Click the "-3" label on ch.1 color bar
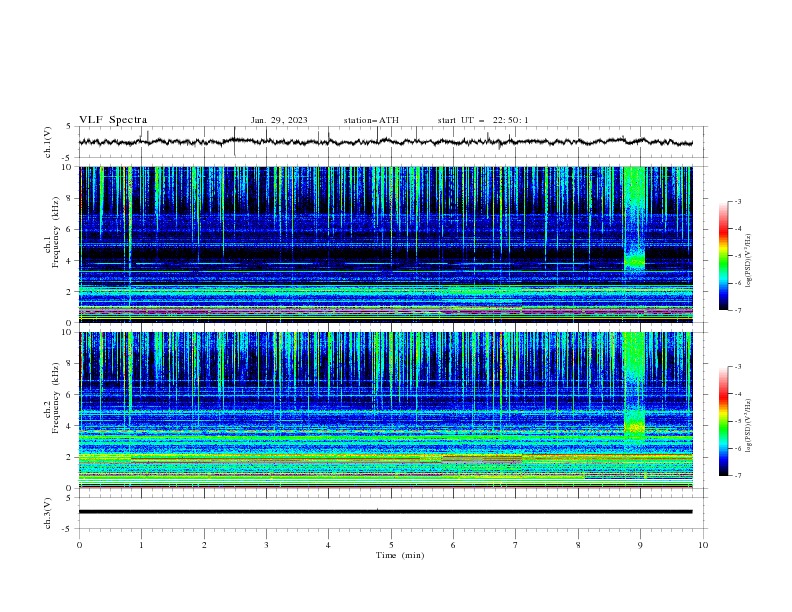792x612 pixels. tap(737, 201)
